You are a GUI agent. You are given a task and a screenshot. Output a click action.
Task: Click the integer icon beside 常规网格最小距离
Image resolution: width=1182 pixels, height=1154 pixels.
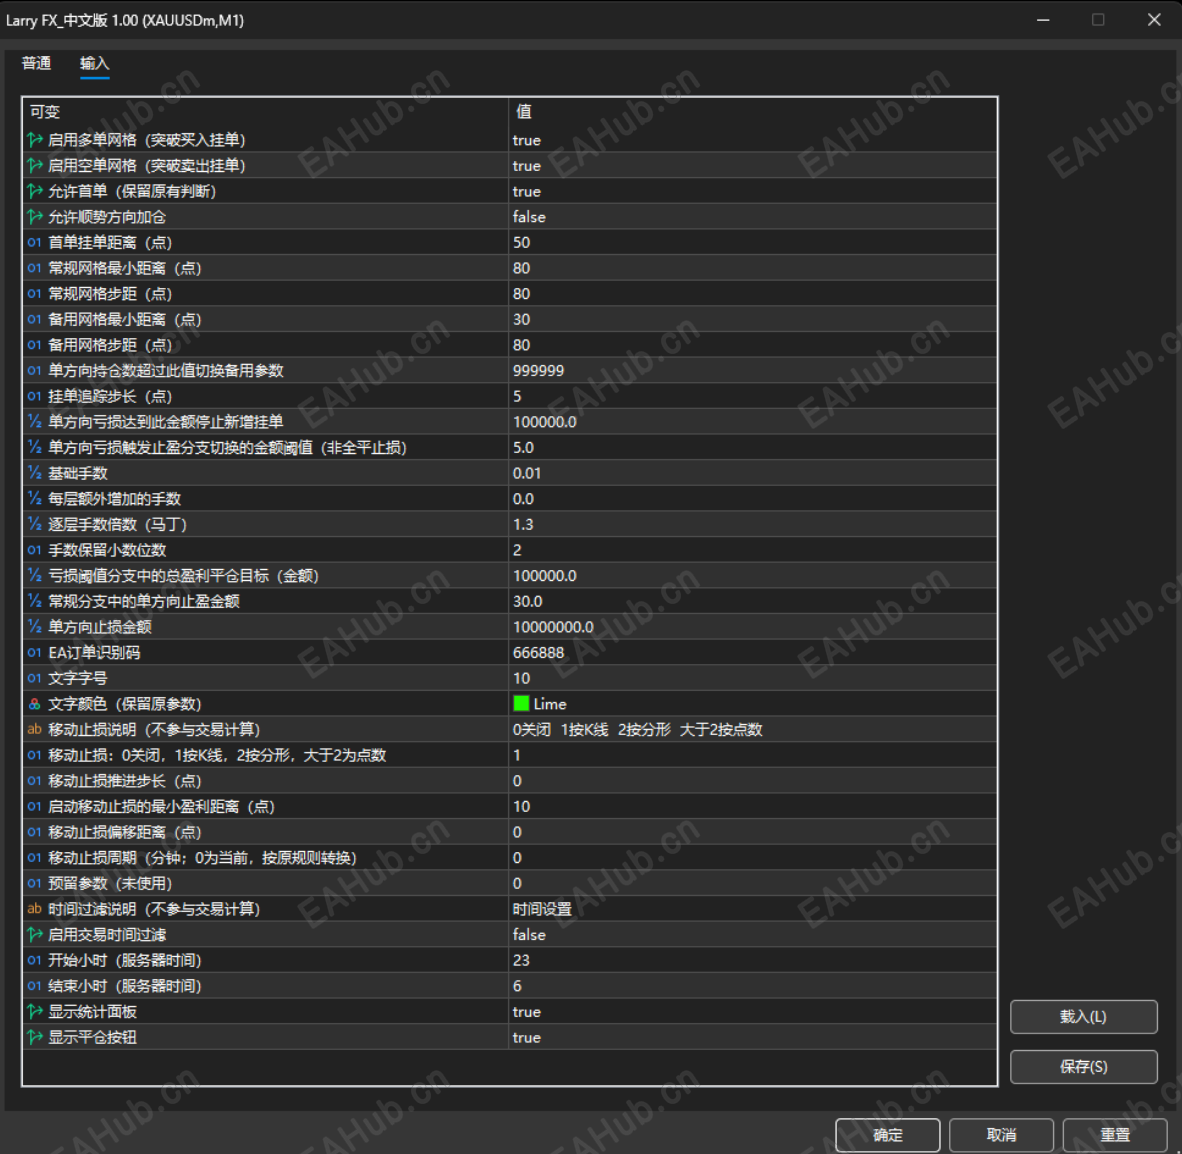(x=35, y=268)
